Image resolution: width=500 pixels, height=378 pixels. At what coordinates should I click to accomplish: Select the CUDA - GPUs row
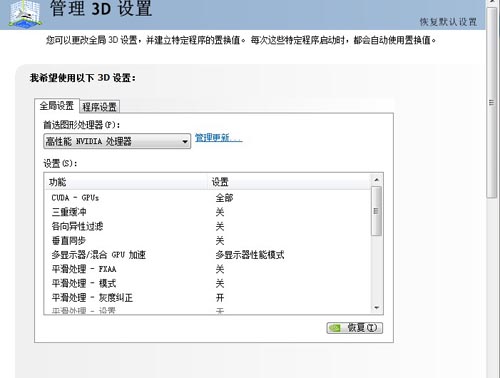(207, 198)
